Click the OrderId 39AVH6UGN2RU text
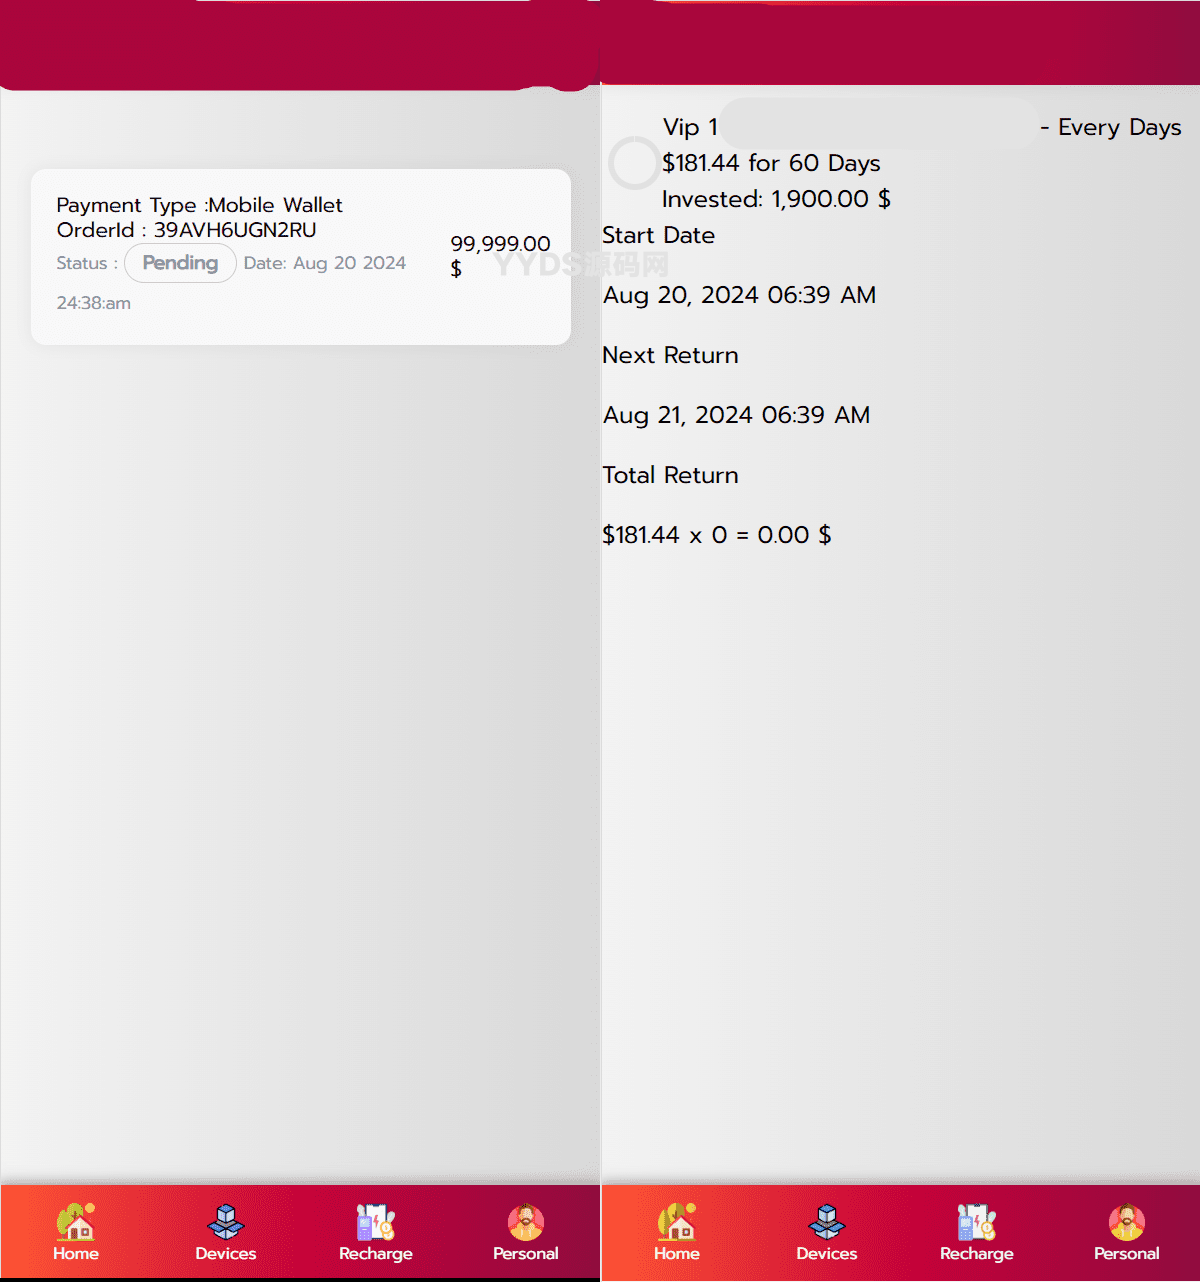Screen dimensions: 1200x1282 [x=187, y=230]
